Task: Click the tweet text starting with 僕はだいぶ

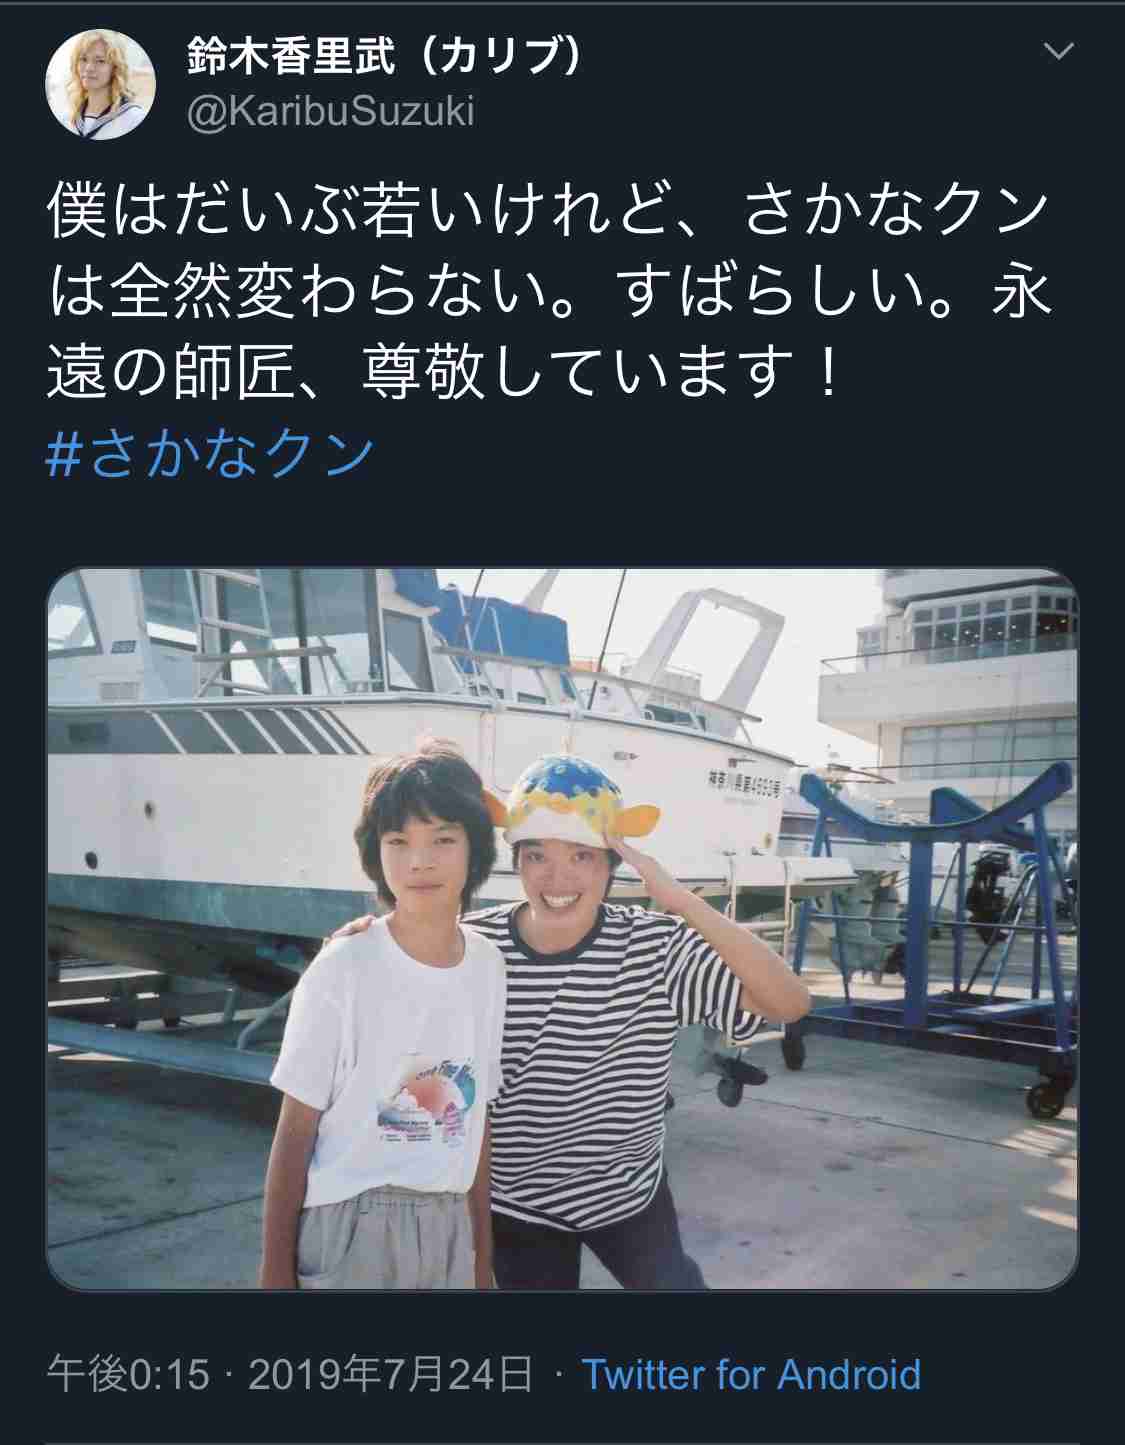Action: (548, 293)
